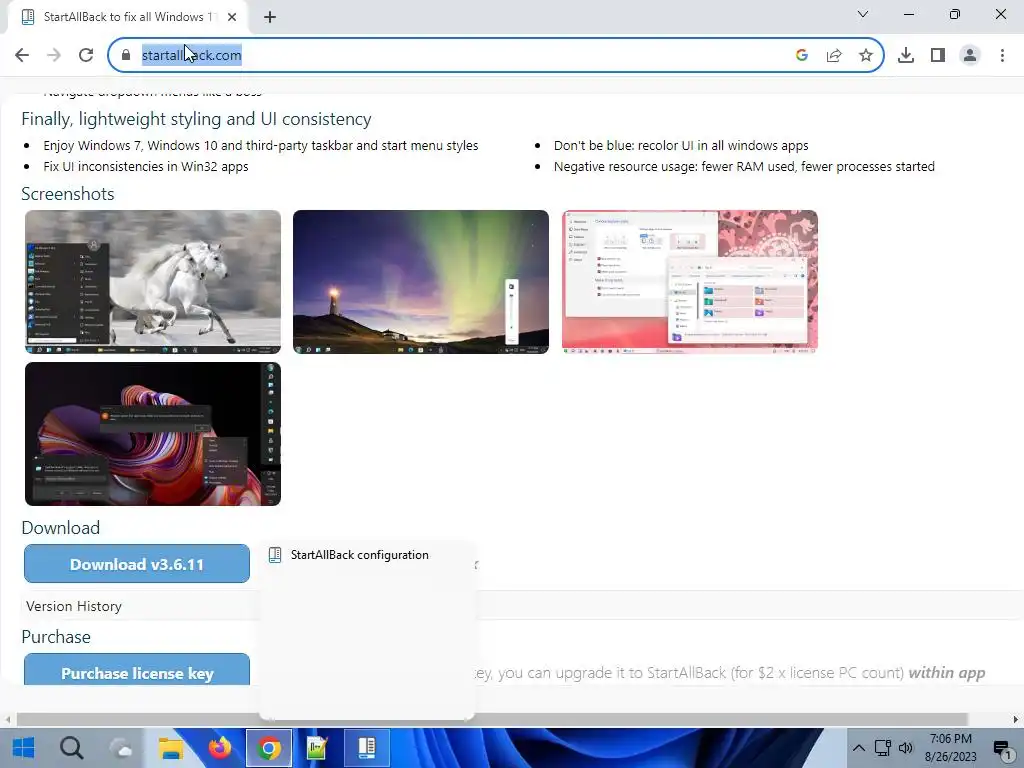Image resolution: width=1024 pixels, height=768 pixels.
Task: Open the Chrome downloads icon
Action: [906, 55]
